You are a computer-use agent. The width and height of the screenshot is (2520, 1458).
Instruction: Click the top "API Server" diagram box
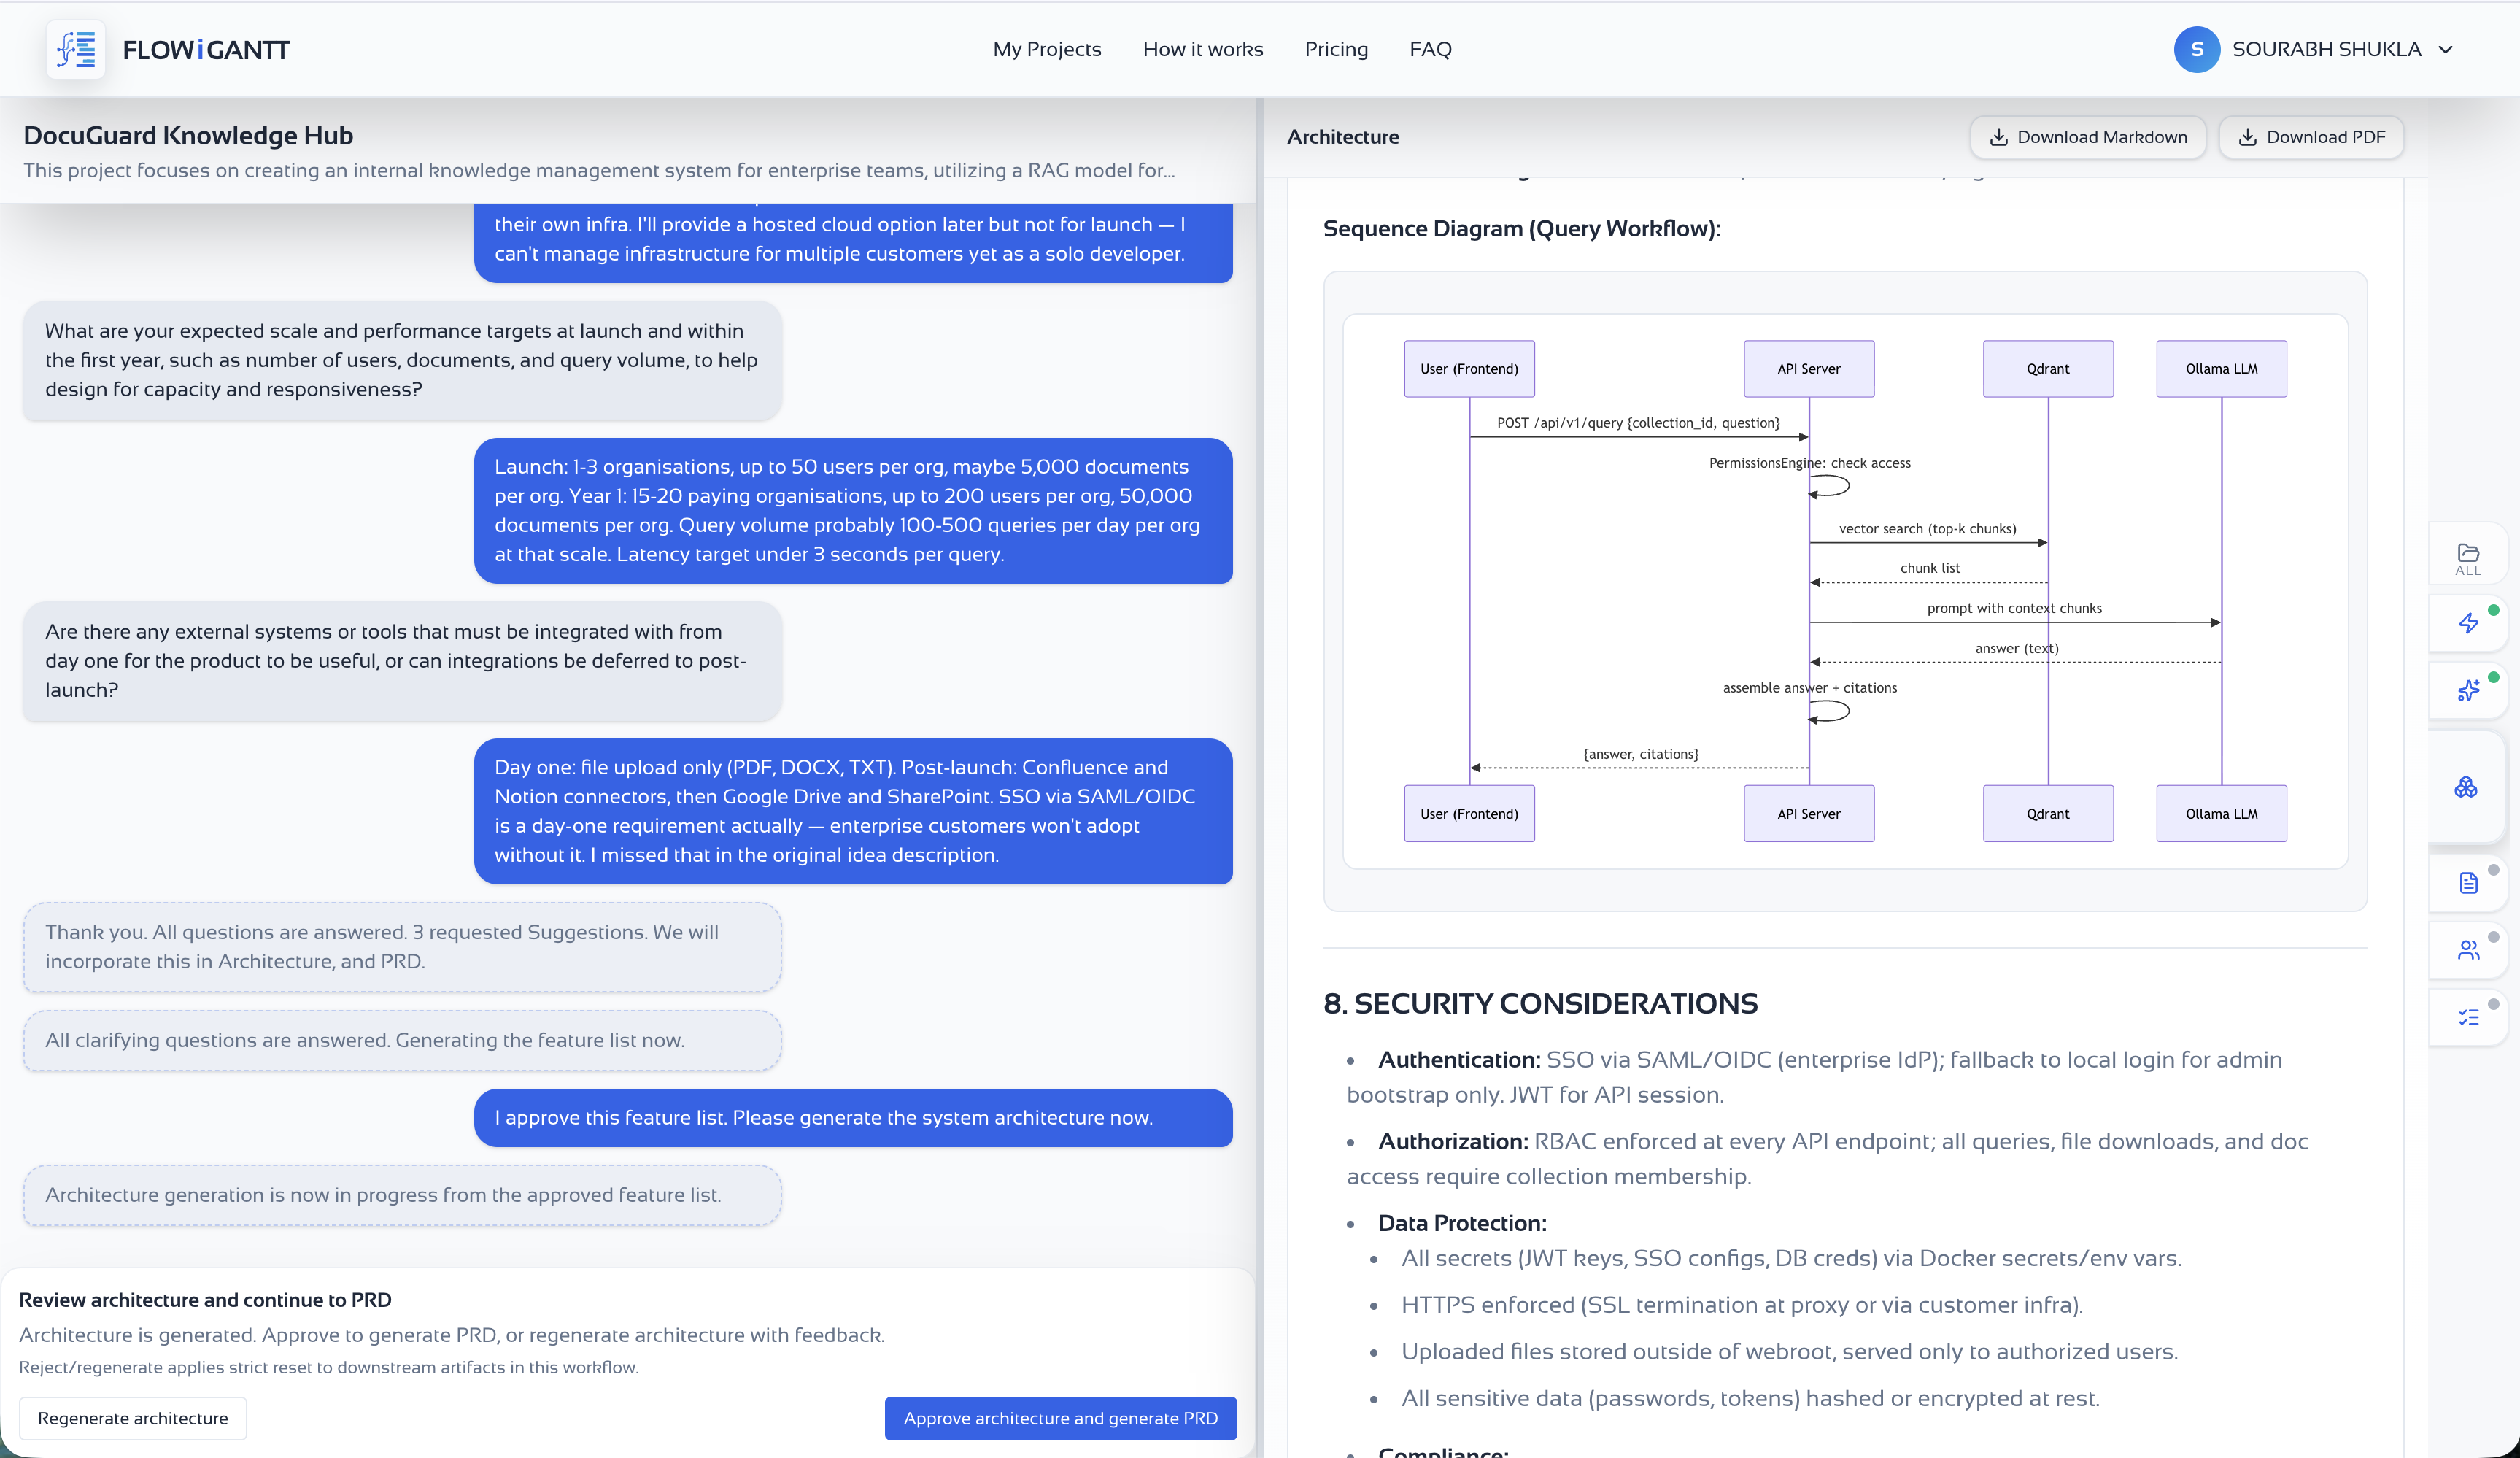tap(1808, 368)
